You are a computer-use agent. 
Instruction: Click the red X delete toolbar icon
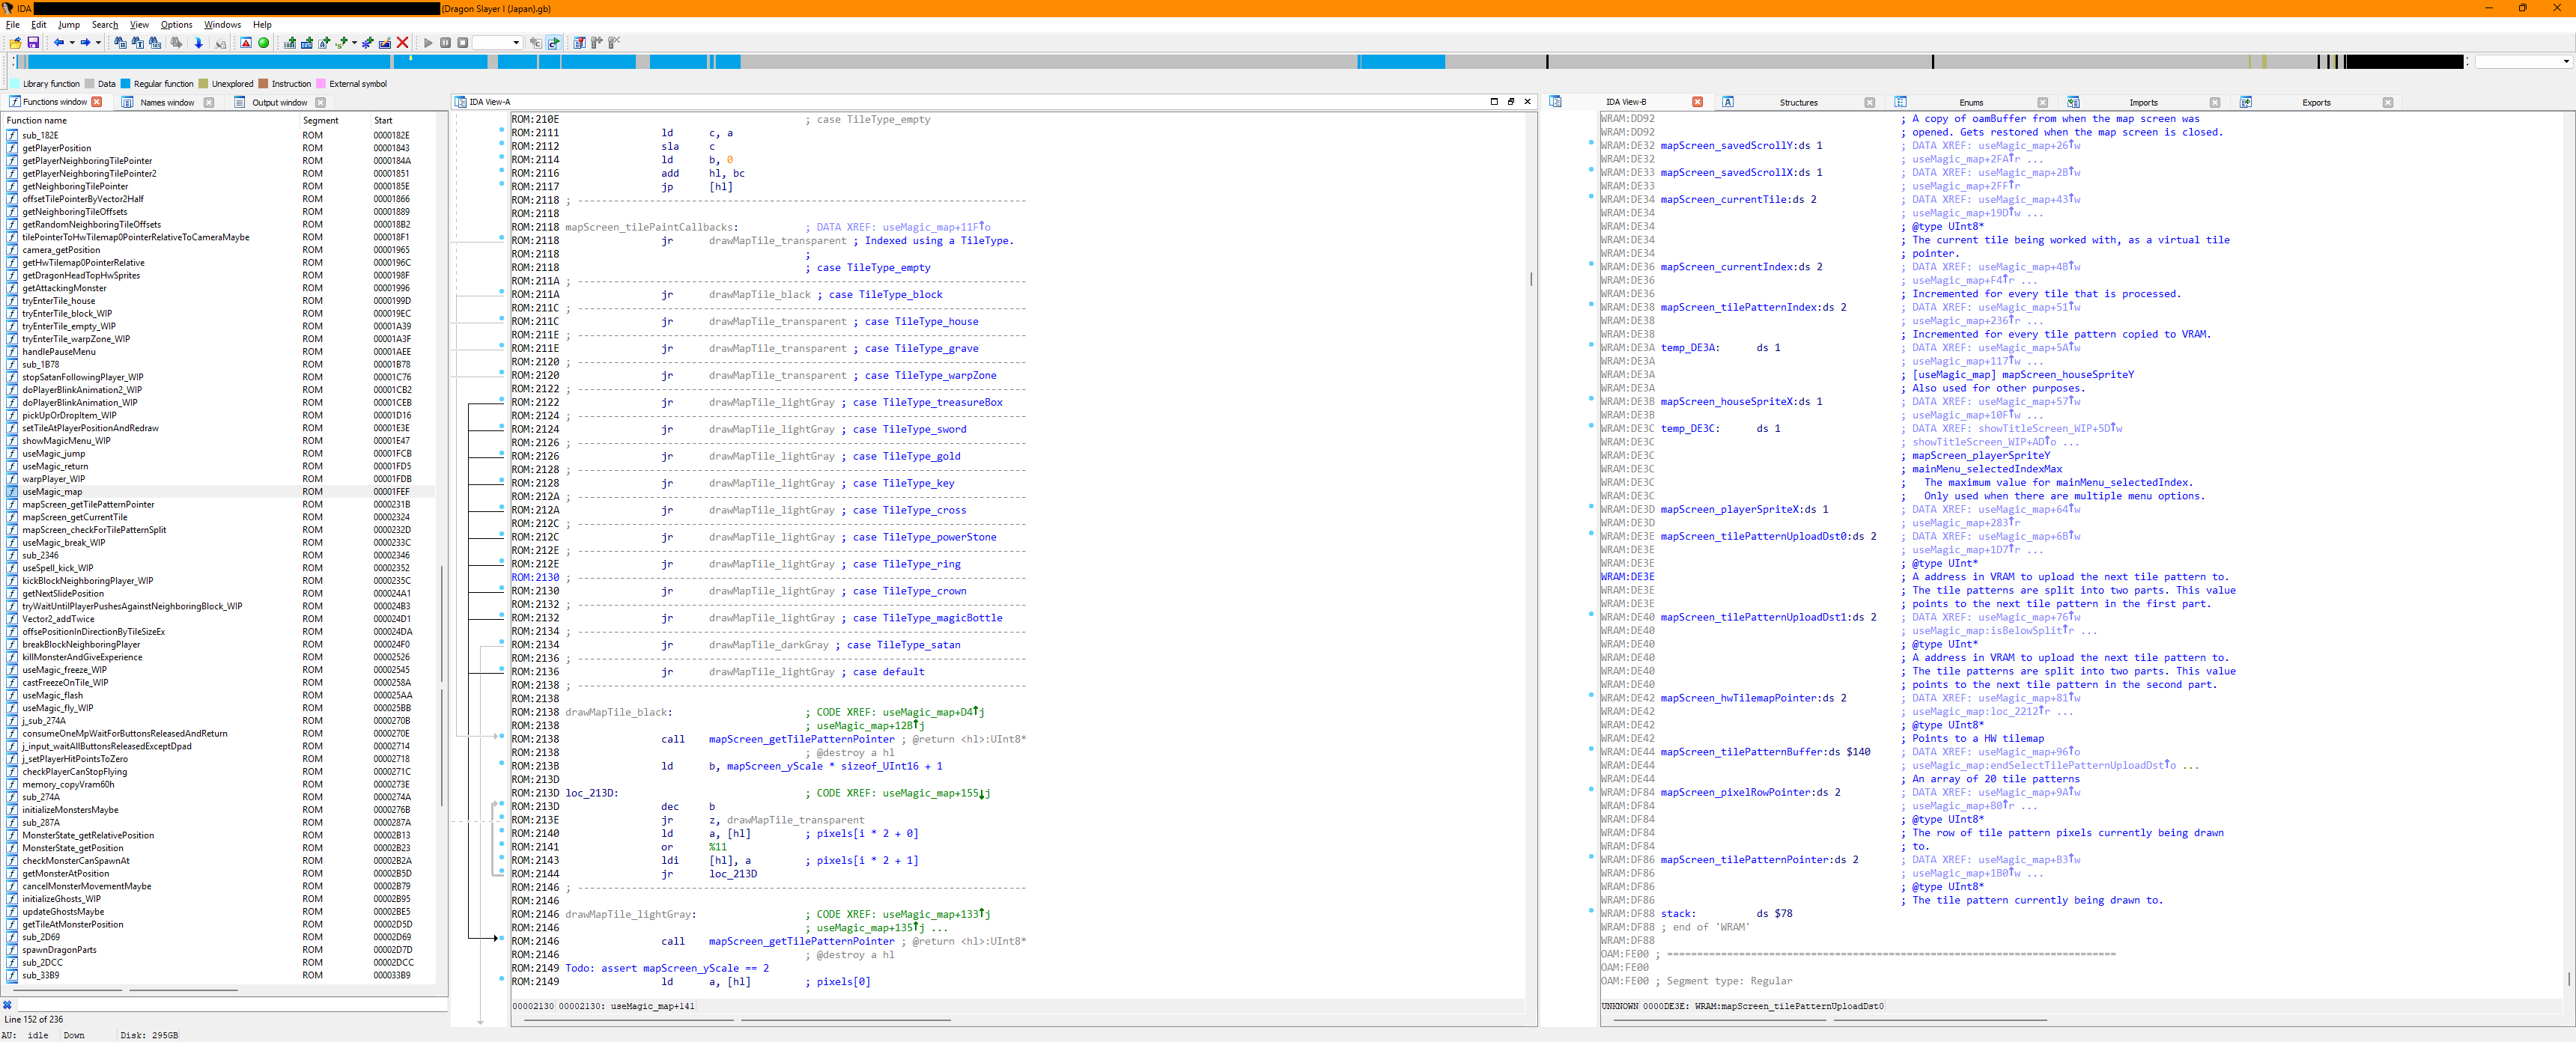403,43
